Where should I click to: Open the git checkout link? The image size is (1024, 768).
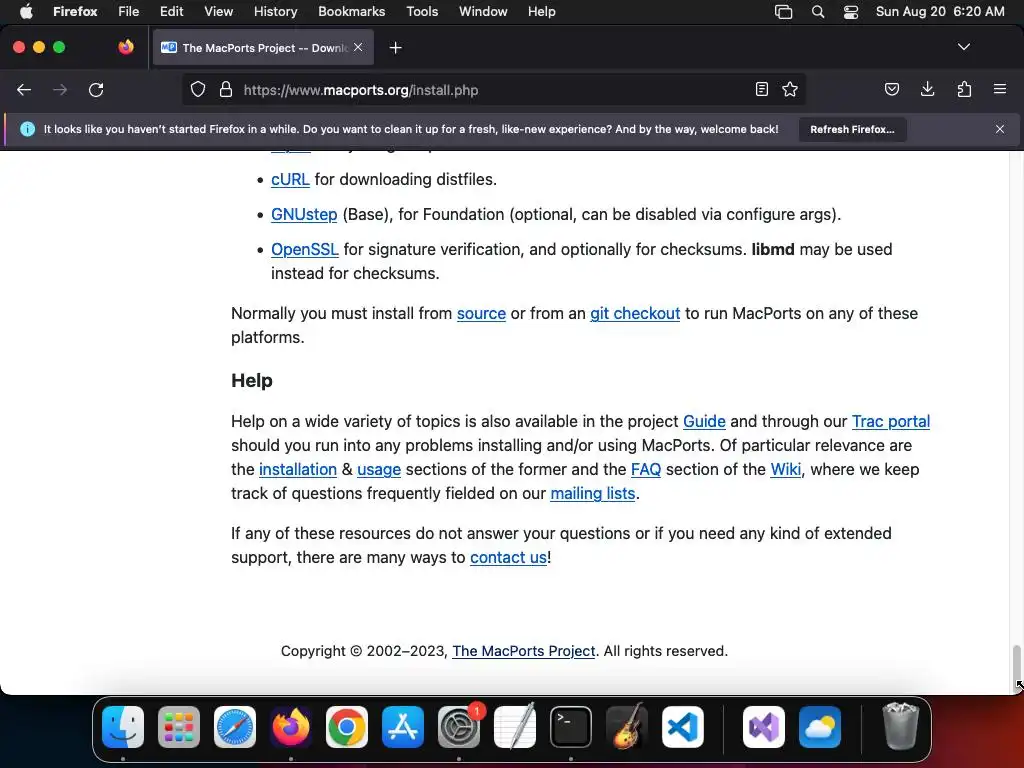(635, 313)
